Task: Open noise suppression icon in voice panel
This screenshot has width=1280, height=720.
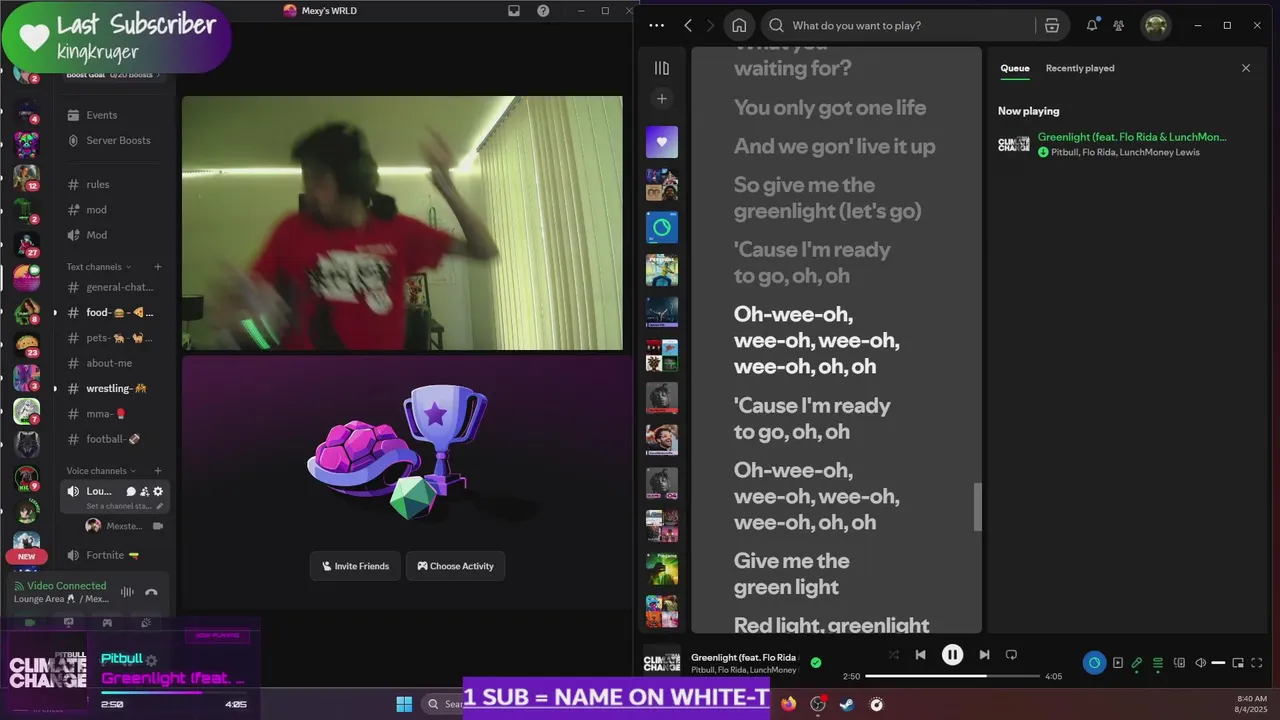Action: (127, 592)
